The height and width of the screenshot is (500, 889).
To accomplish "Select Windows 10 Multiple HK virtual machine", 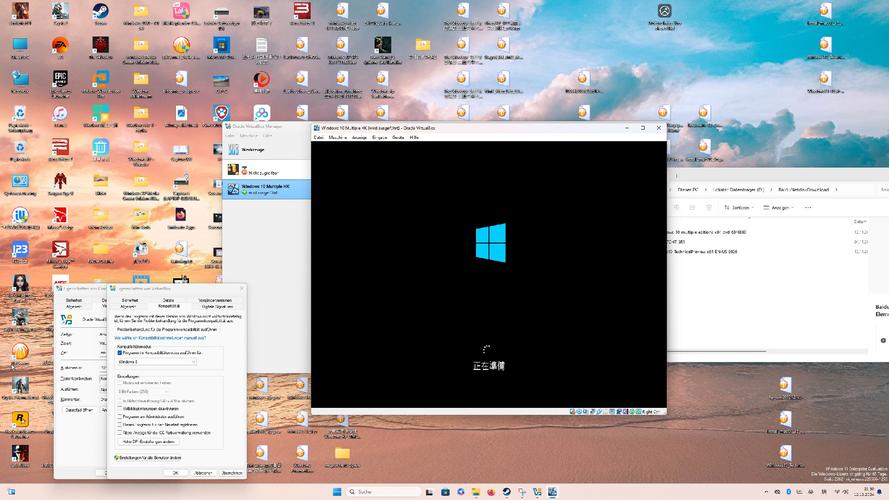I will pyautogui.click(x=265, y=188).
